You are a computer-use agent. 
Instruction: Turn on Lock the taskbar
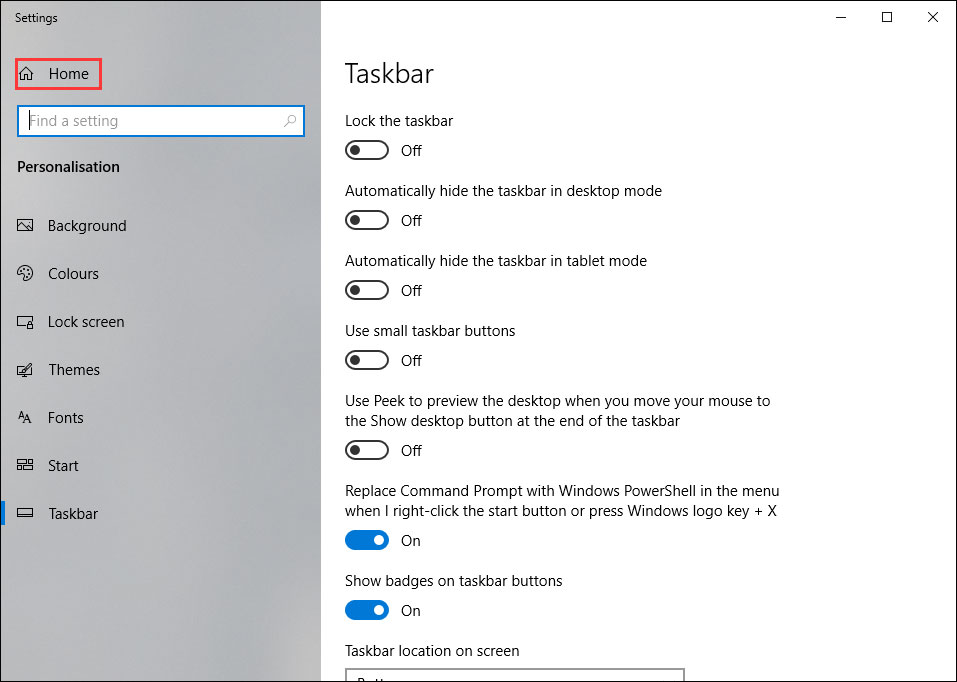tap(367, 150)
